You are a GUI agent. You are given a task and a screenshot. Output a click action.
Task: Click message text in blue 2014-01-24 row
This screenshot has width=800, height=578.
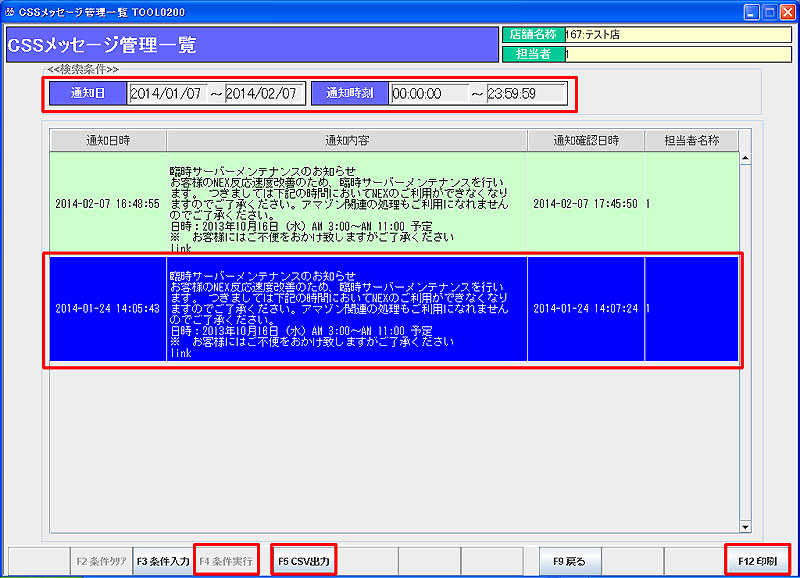point(347,309)
